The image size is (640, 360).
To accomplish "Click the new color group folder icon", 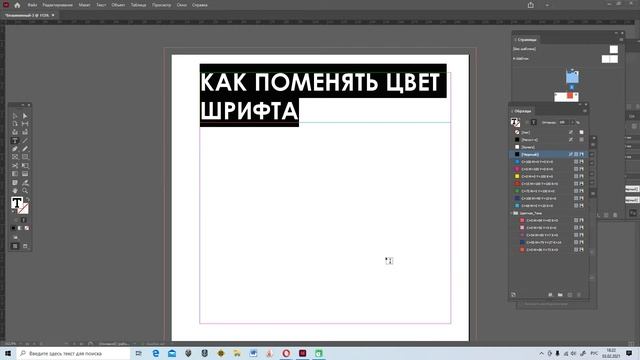I will [x=560, y=295].
